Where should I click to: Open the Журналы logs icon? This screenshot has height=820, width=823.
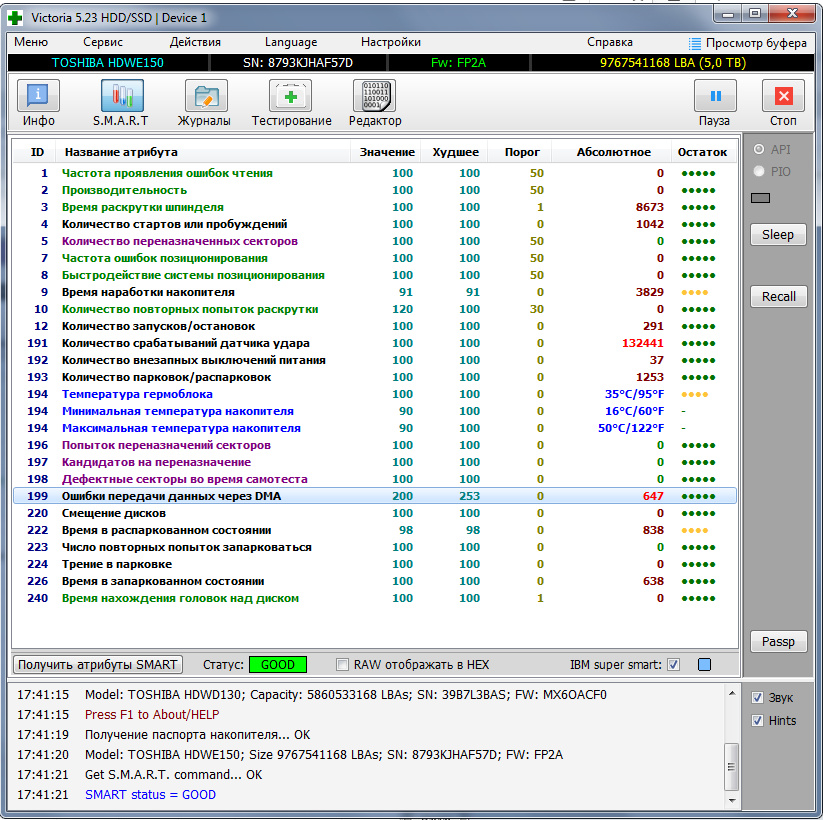(x=205, y=97)
